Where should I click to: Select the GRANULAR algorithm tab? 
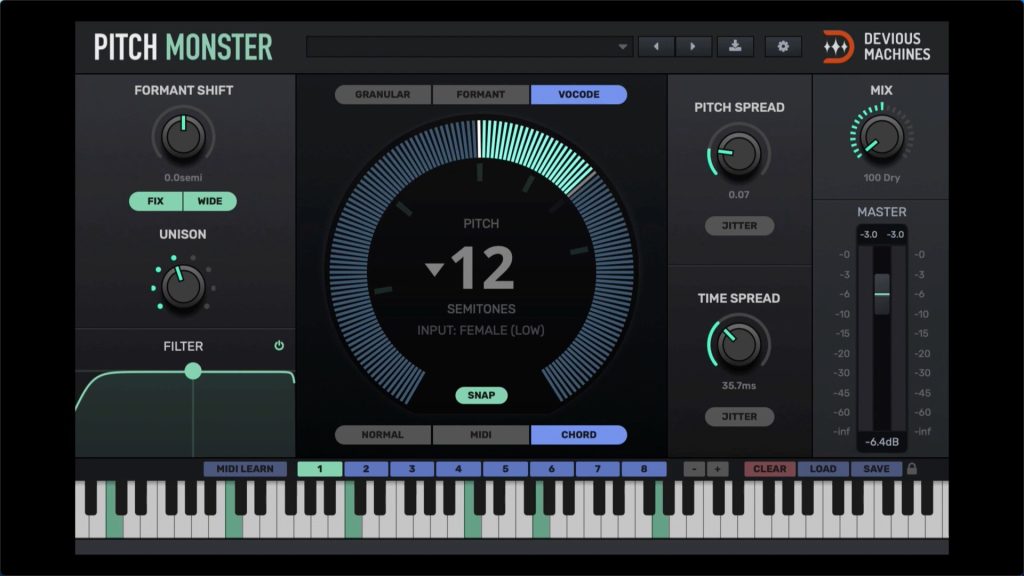click(383, 95)
